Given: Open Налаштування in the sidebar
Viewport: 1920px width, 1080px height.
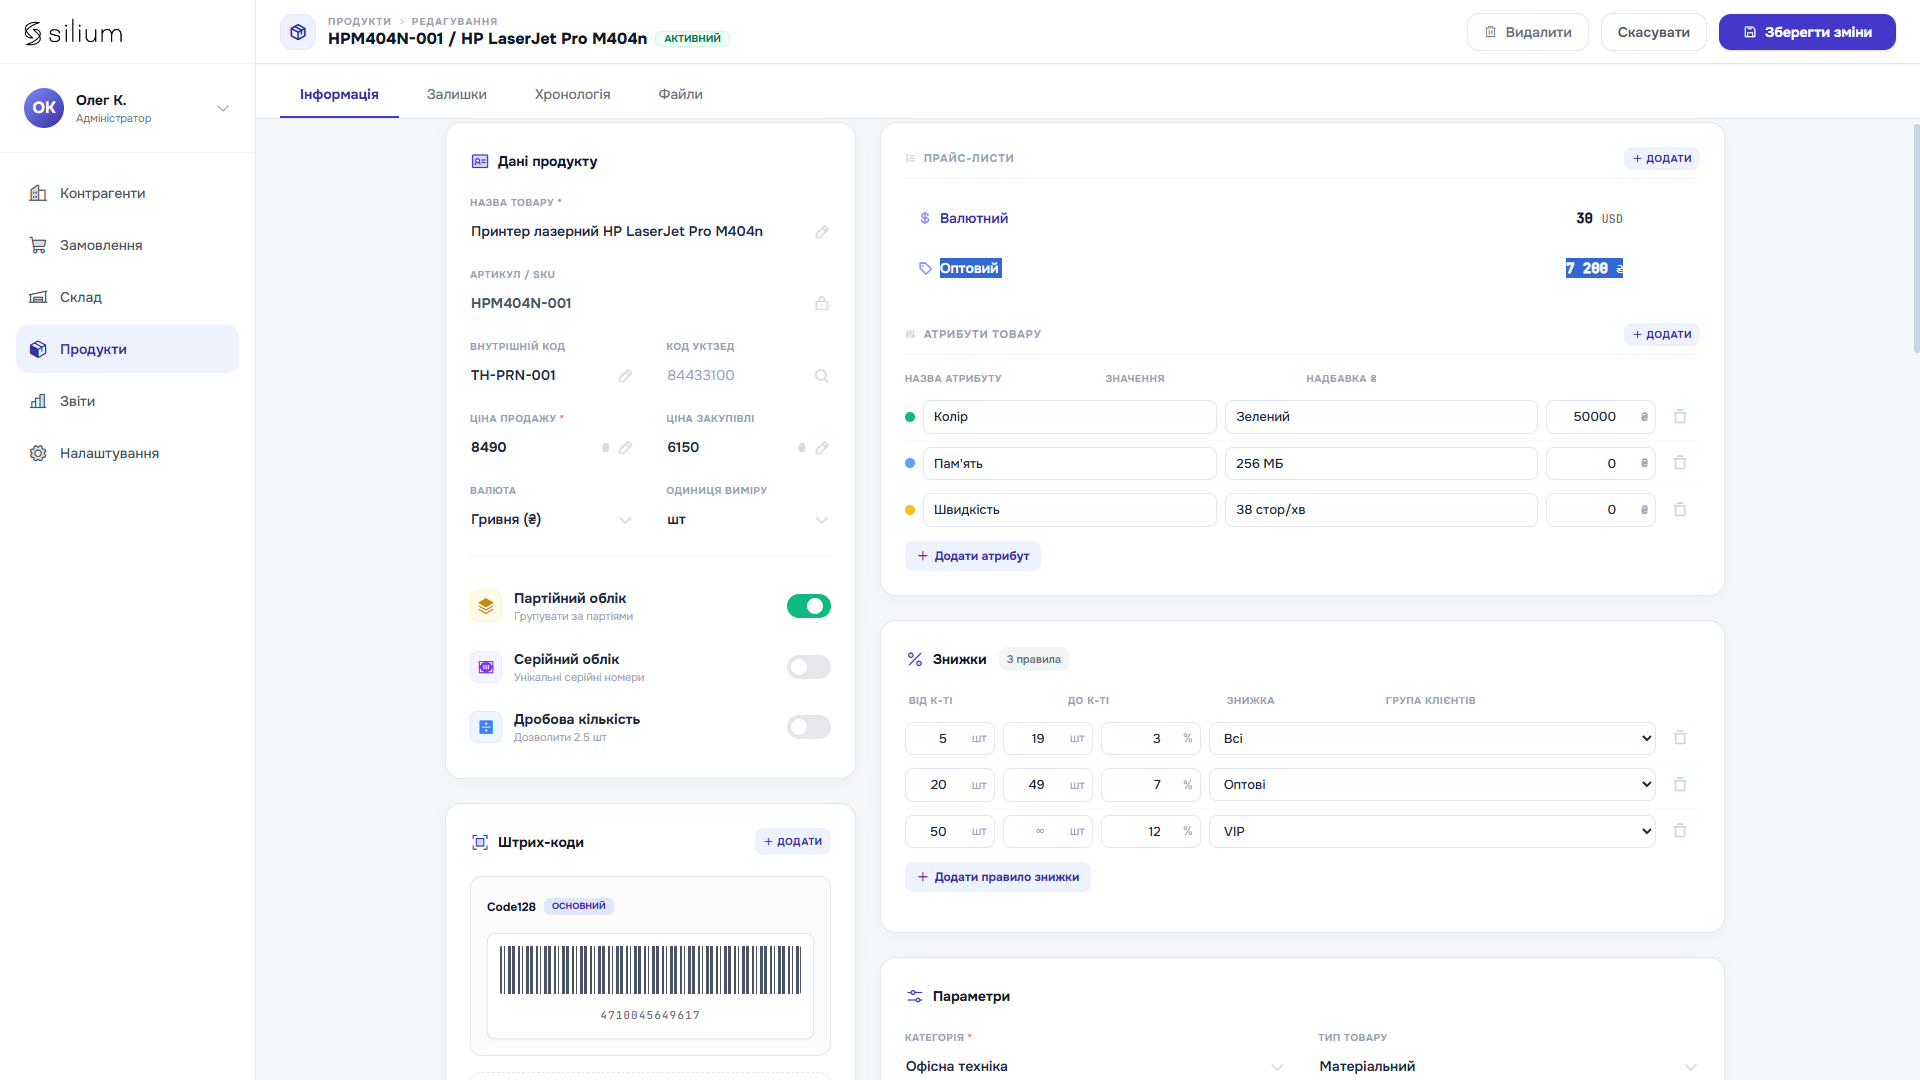Looking at the screenshot, I should point(128,453).
